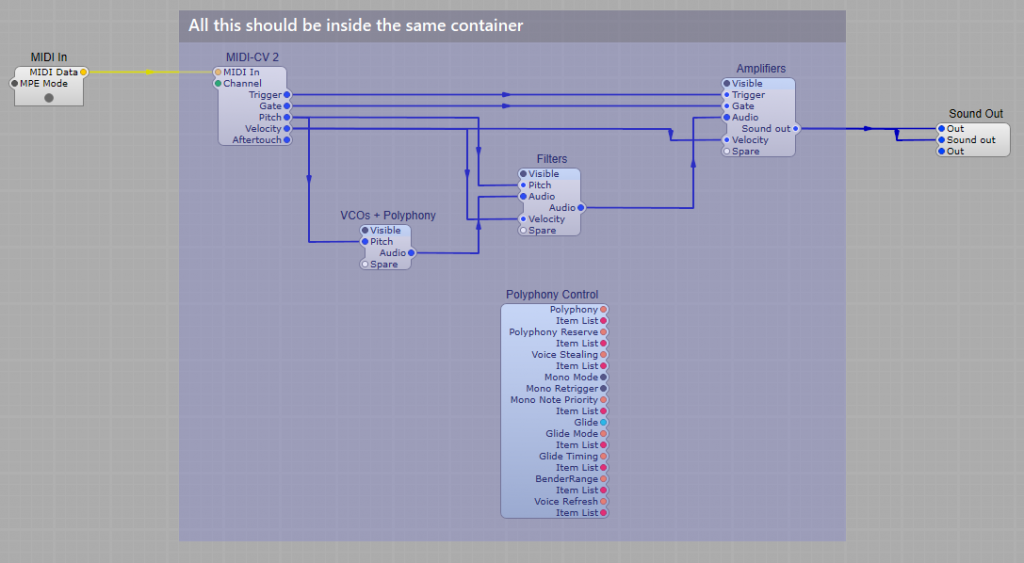
Task: Select the MPE Mode pin on MIDI In
Action: click(x=15, y=84)
